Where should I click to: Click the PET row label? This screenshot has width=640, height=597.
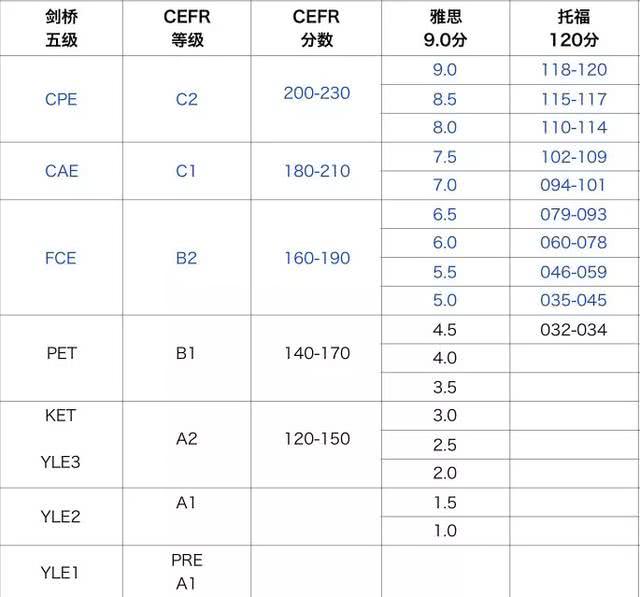[61, 353]
